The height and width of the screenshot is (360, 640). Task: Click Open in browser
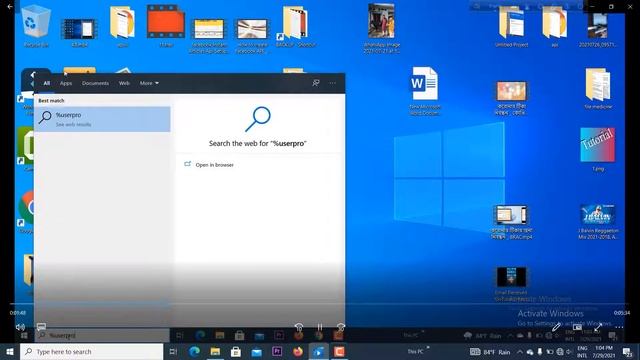tap(214, 165)
